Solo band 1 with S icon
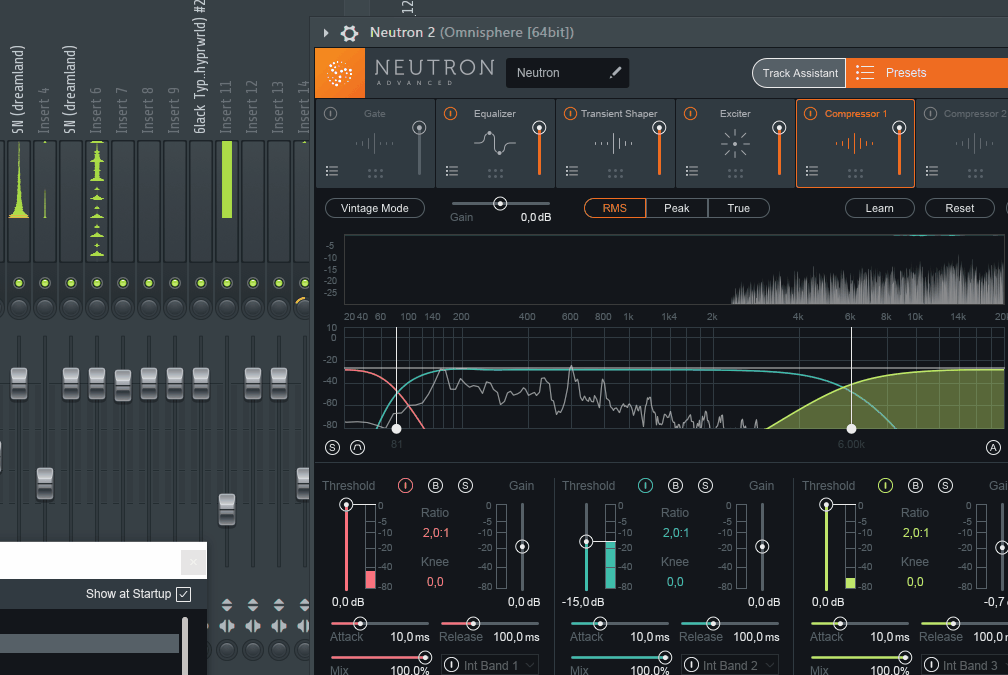The height and width of the screenshot is (675, 1008). click(x=465, y=486)
